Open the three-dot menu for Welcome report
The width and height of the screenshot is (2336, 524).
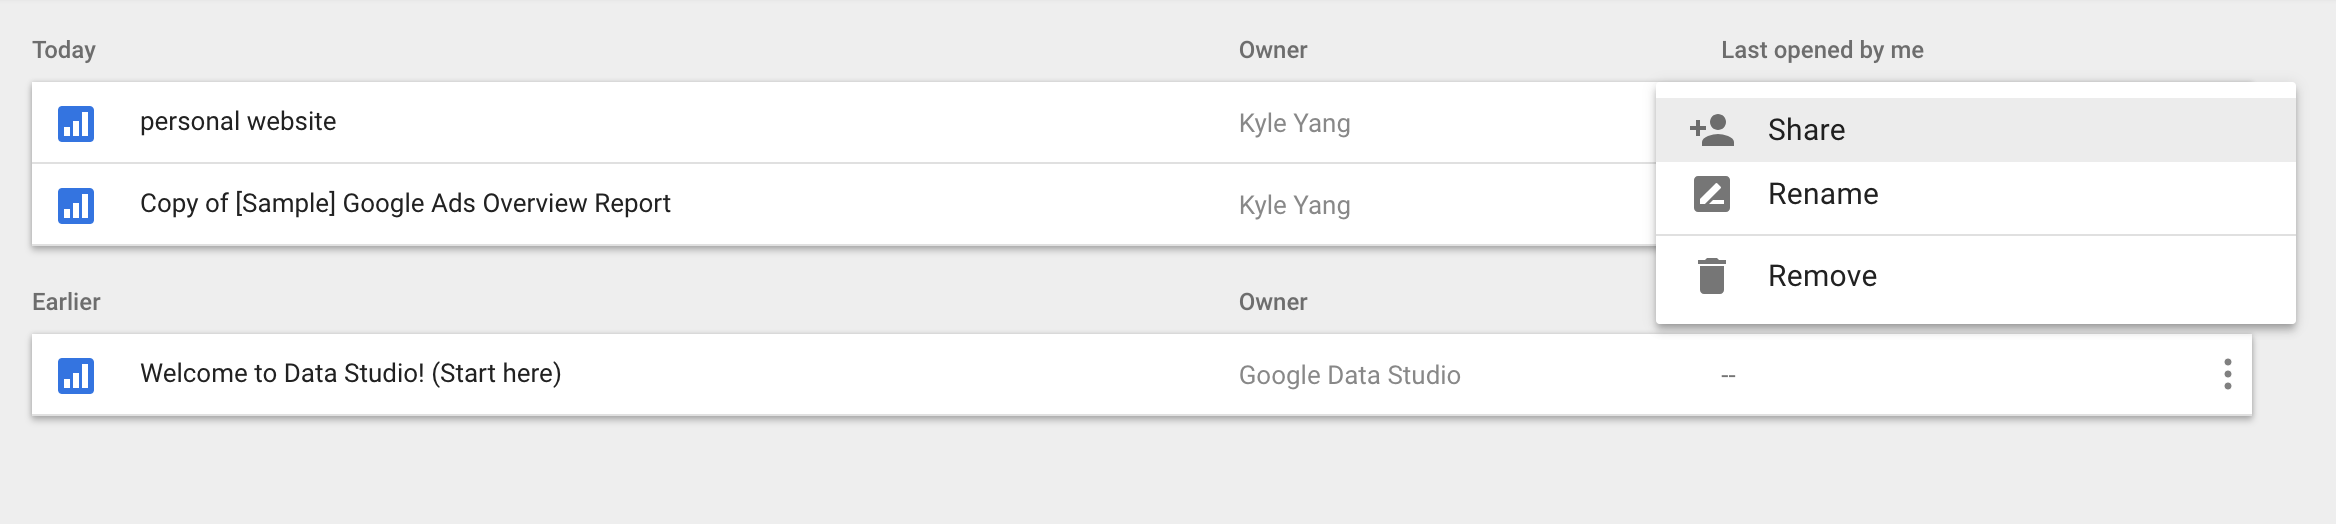pos(2227,374)
